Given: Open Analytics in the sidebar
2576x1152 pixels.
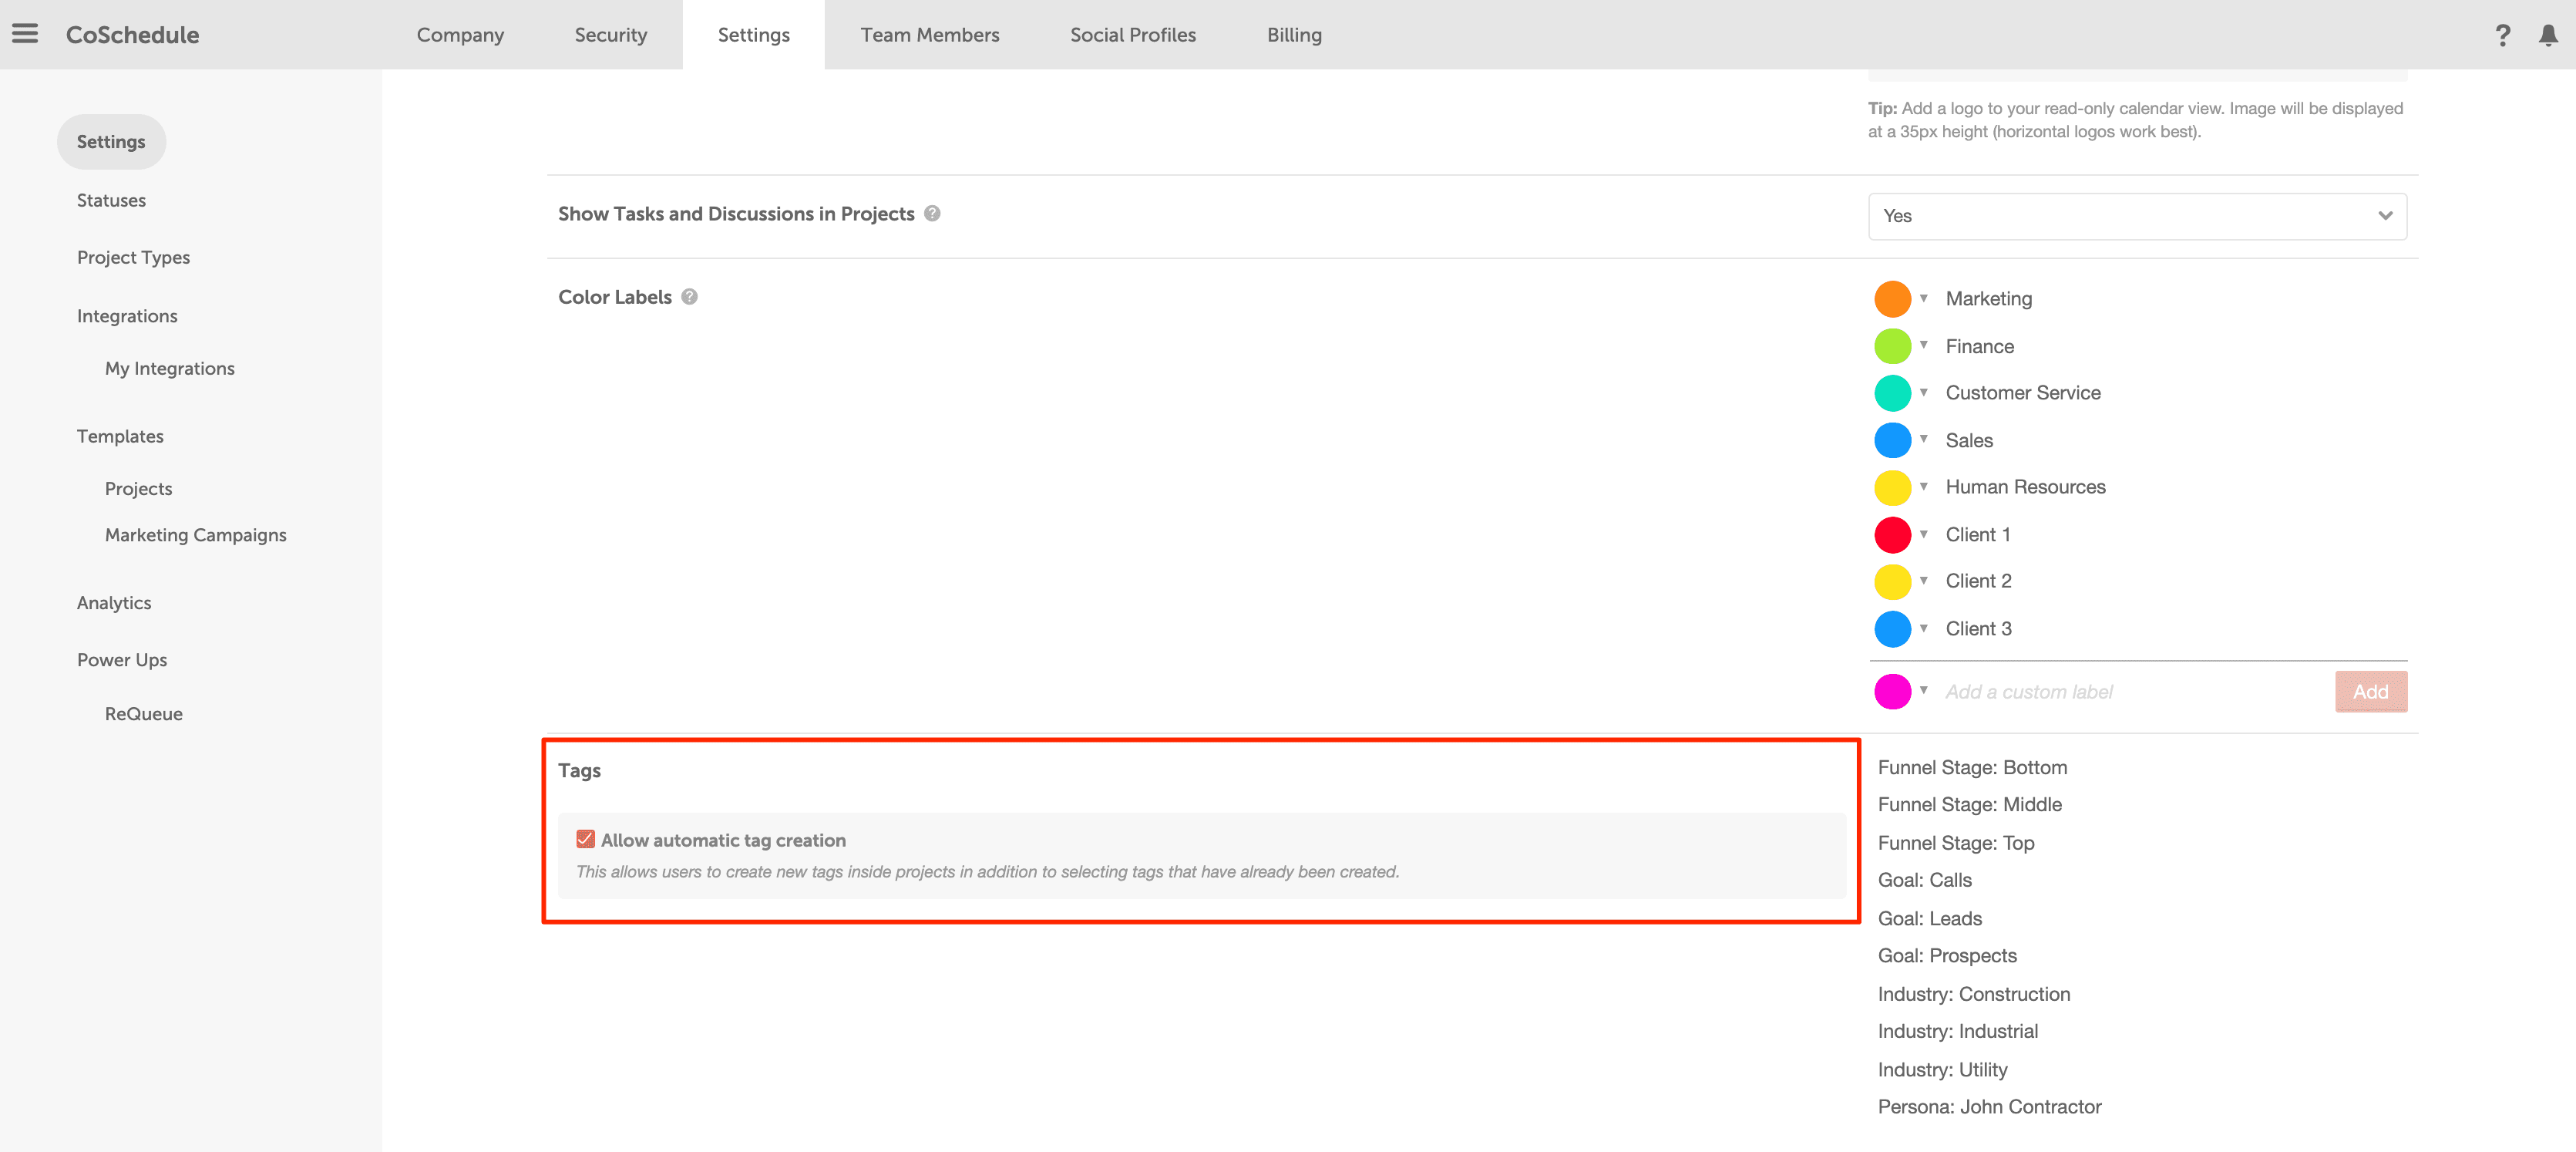Looking at the screenshot, I should click(x=114, y=603).
